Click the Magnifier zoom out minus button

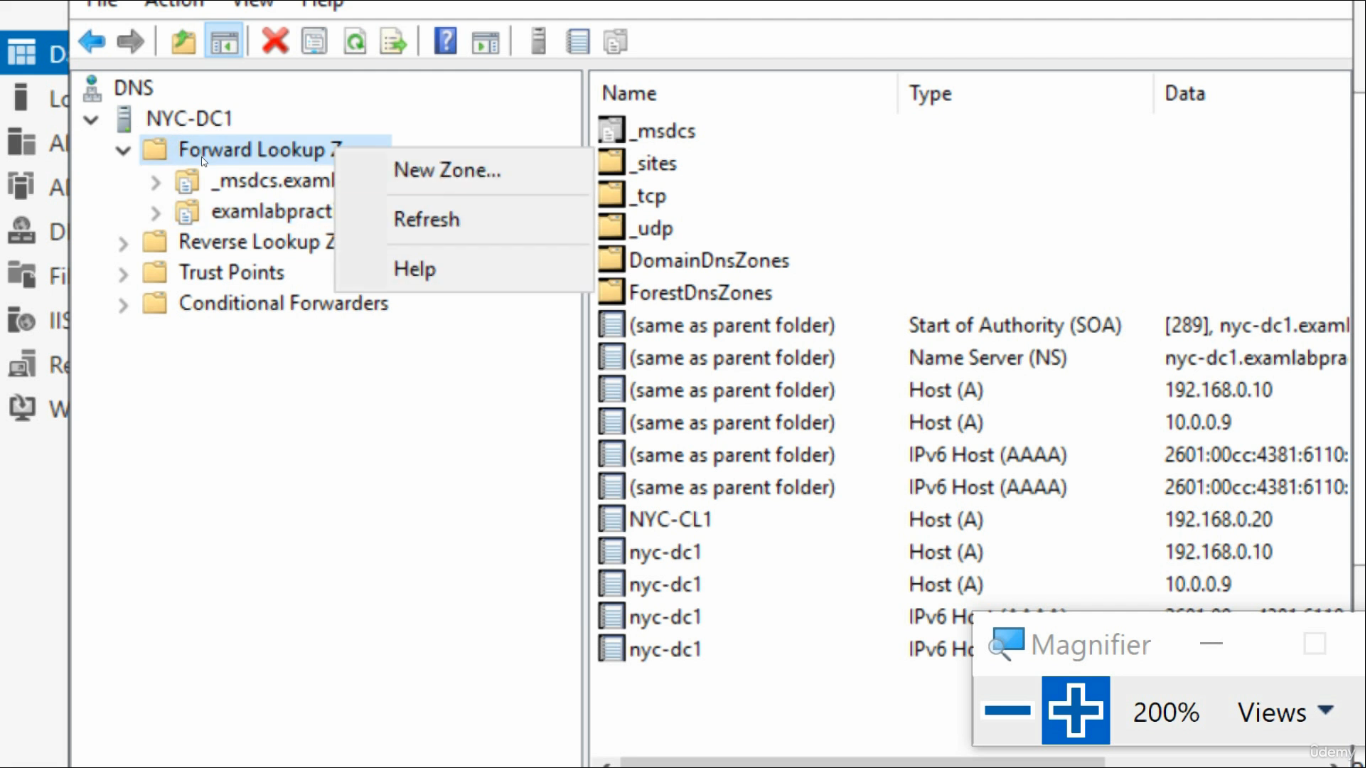1007,711
